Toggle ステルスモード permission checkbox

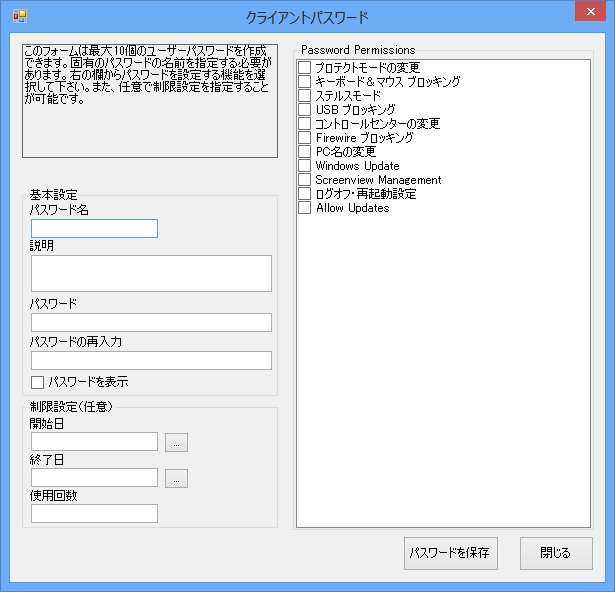[x=305, y=95]
